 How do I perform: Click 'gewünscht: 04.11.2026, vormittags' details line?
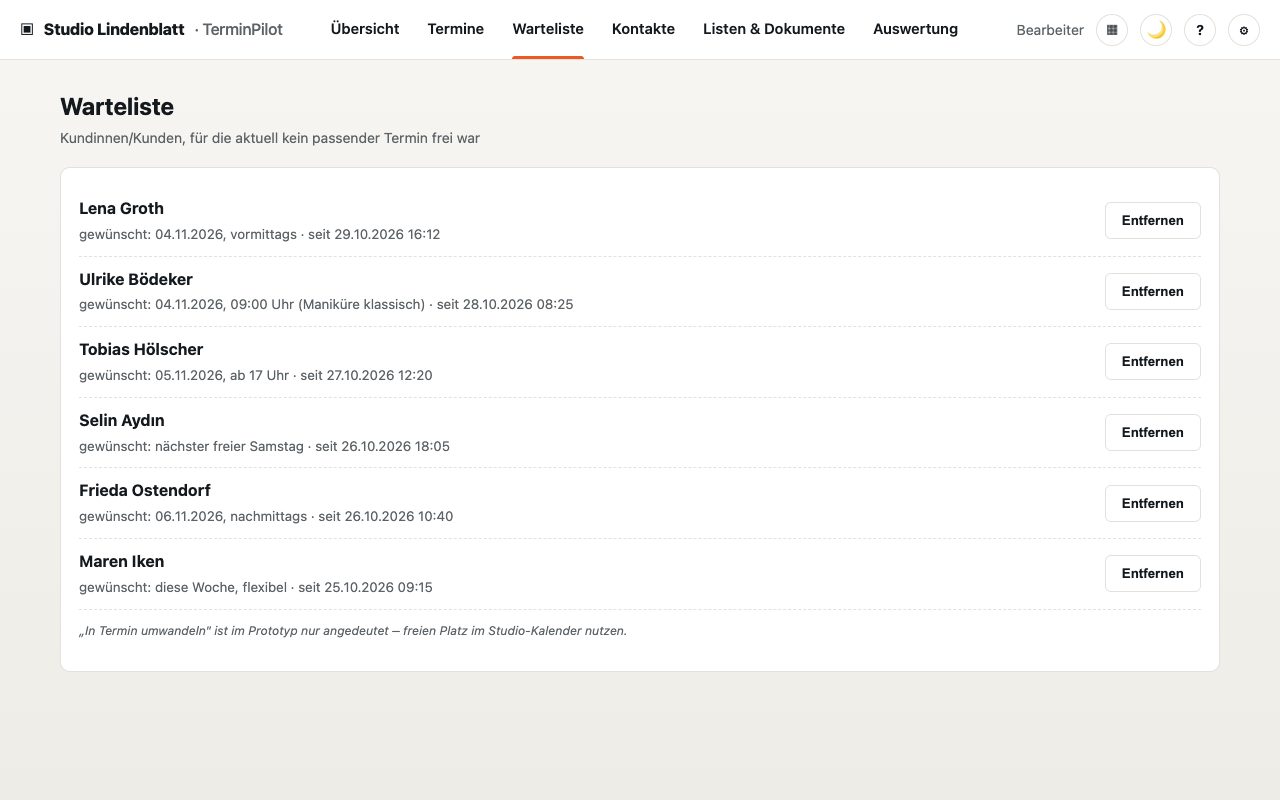(260, 234)
